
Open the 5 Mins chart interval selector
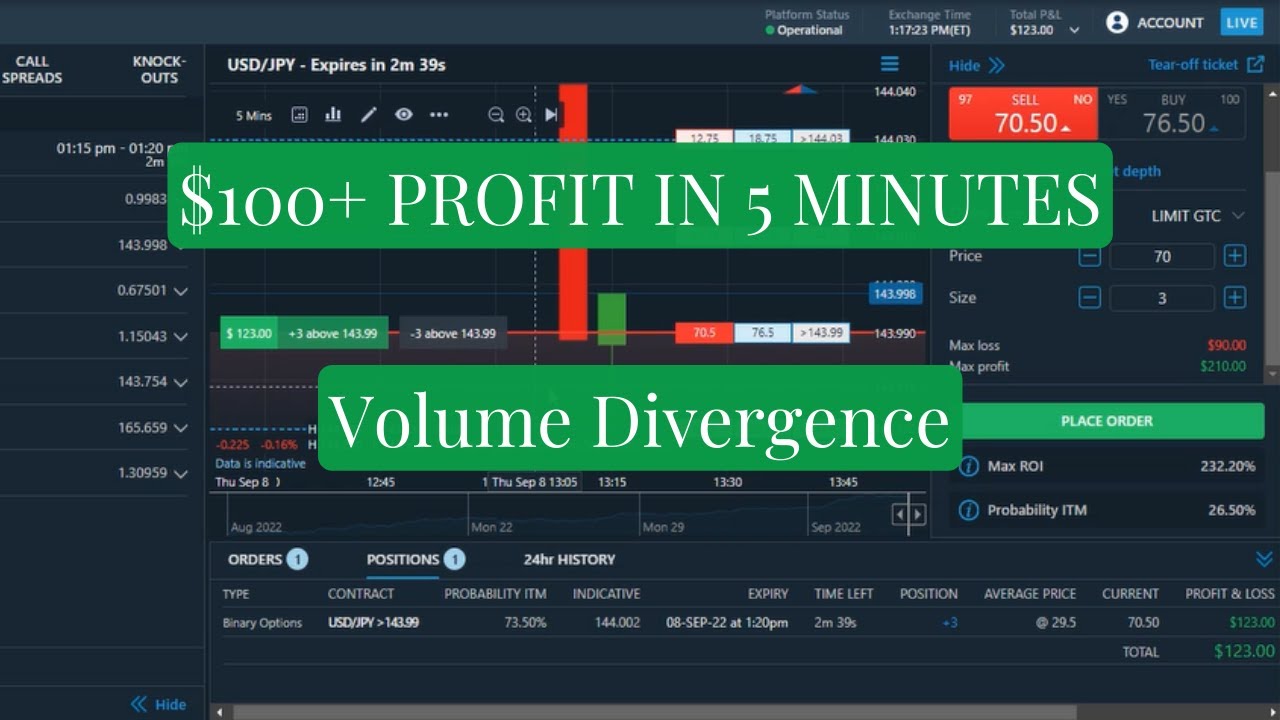[x=254, y=116]
